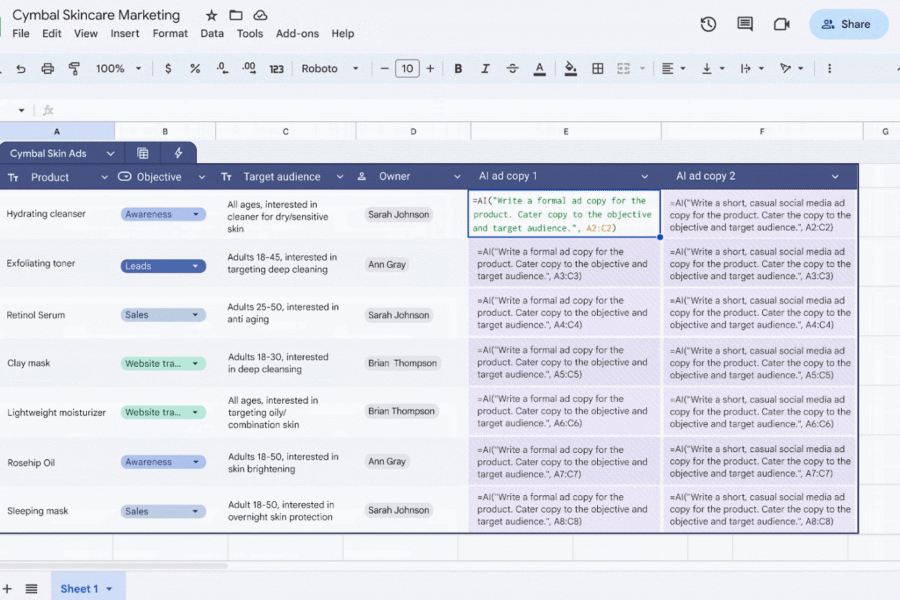
Task: Click the font size field showing 10
Action: [x=407, y=69]
